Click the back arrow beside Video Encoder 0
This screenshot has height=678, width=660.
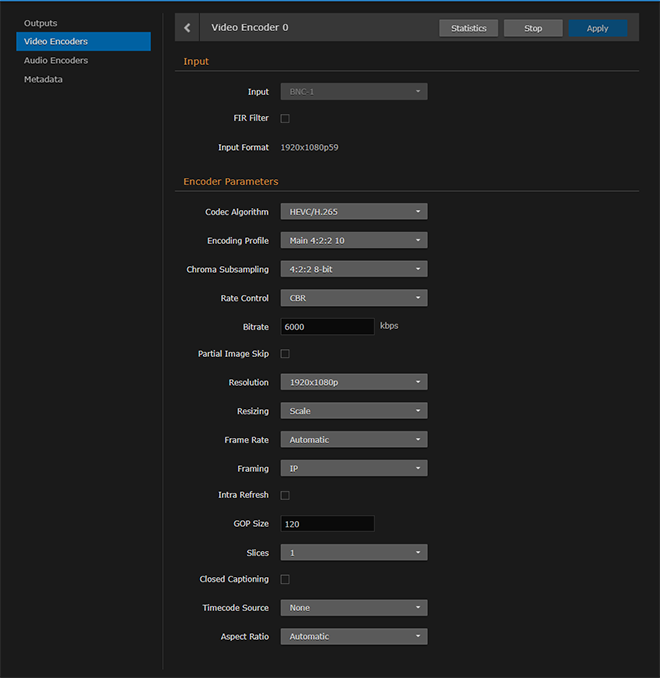coord(187,28)
